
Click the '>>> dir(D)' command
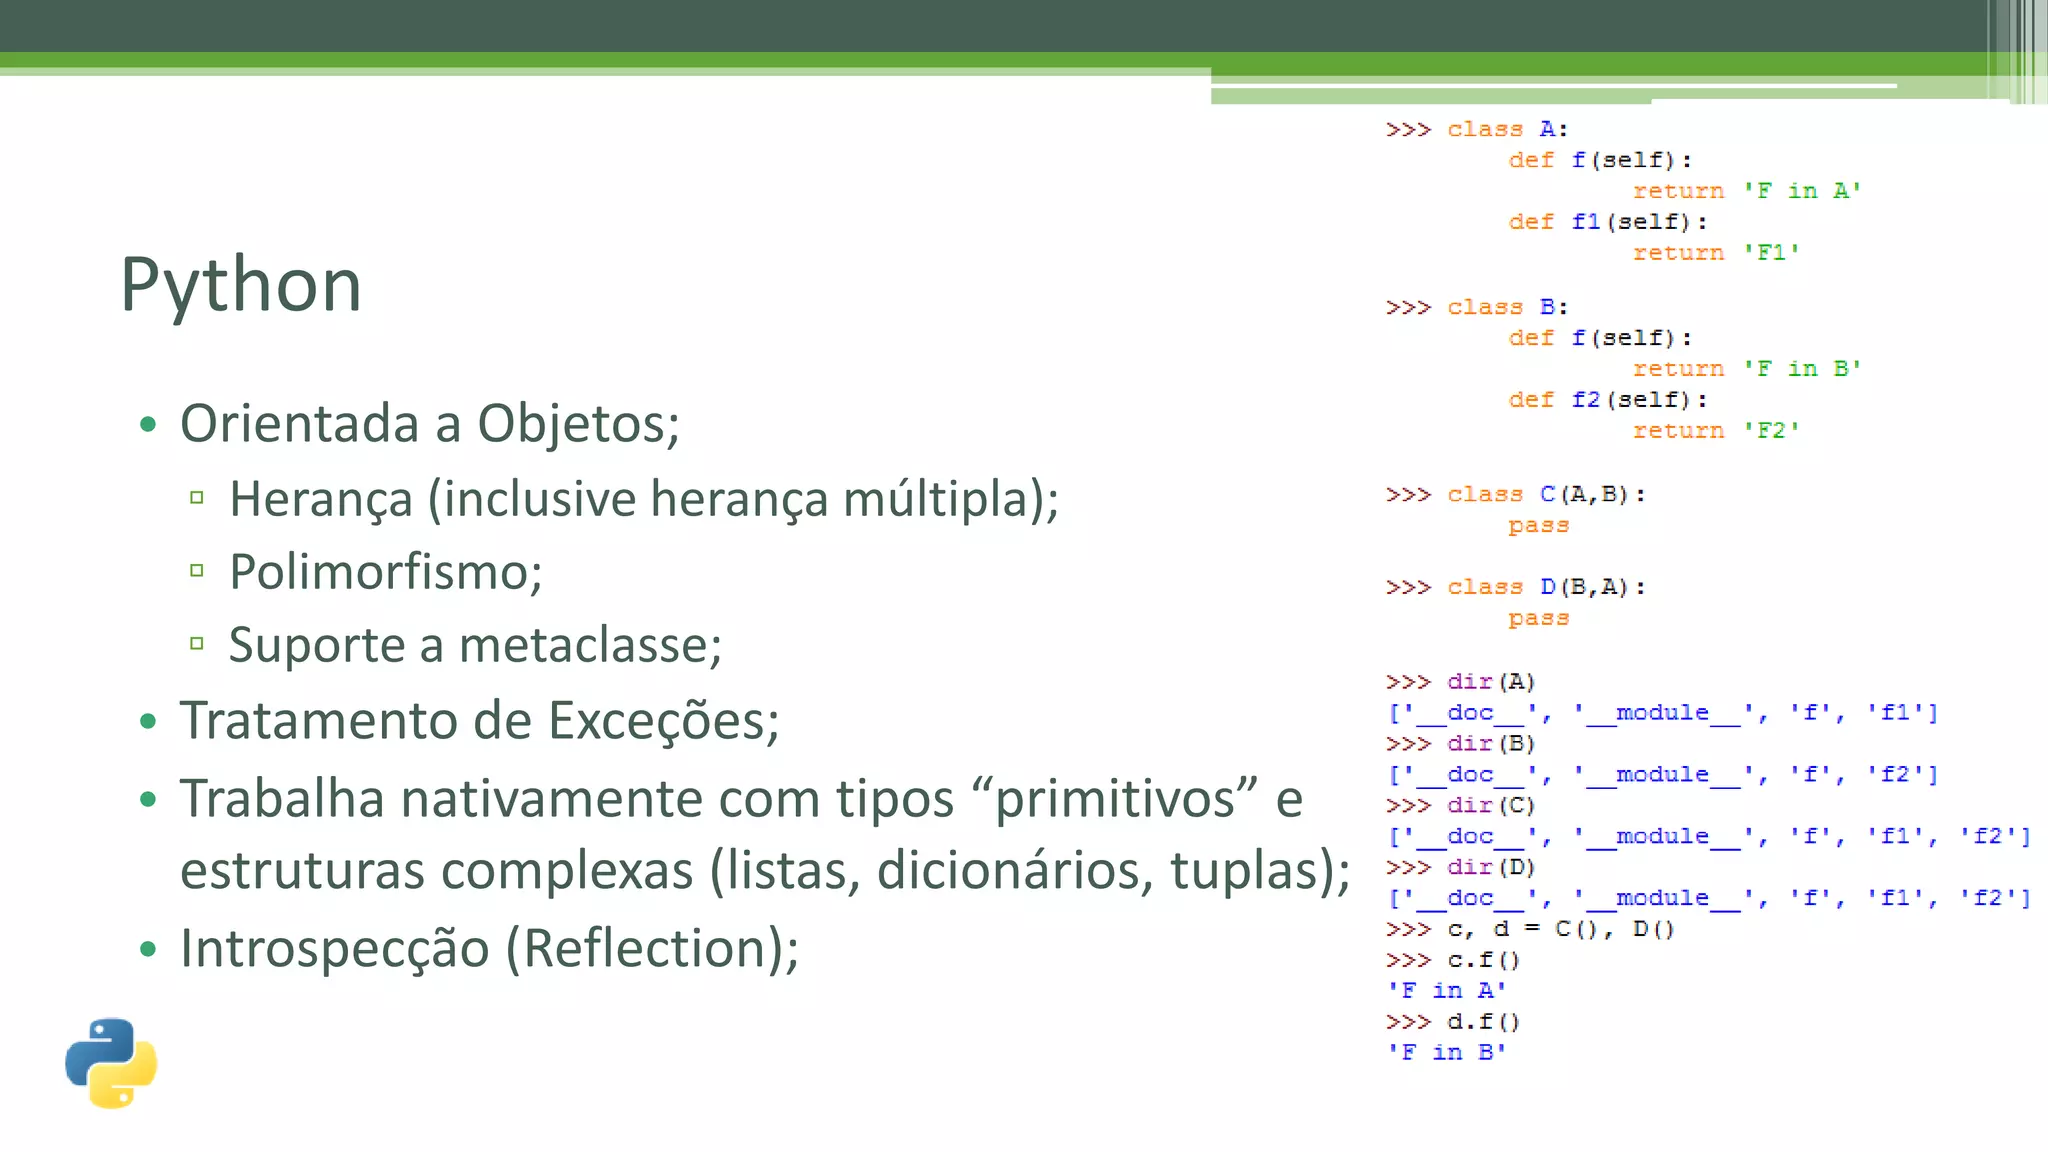click(1461, 868)
